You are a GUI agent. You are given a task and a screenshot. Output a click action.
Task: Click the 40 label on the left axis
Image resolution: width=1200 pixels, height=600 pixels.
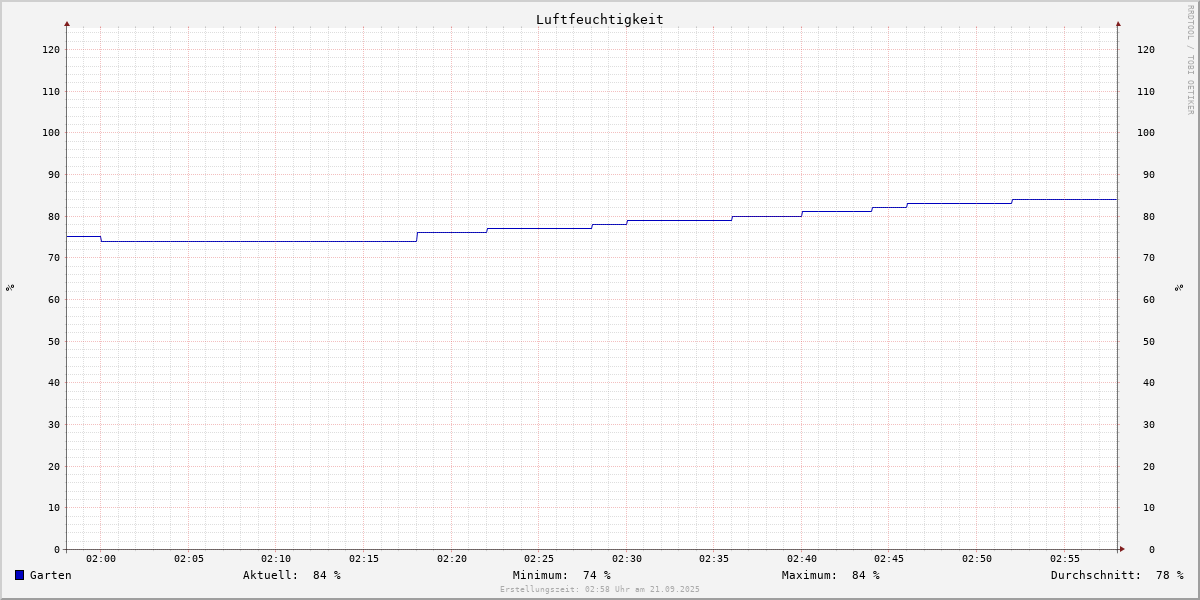54,382
